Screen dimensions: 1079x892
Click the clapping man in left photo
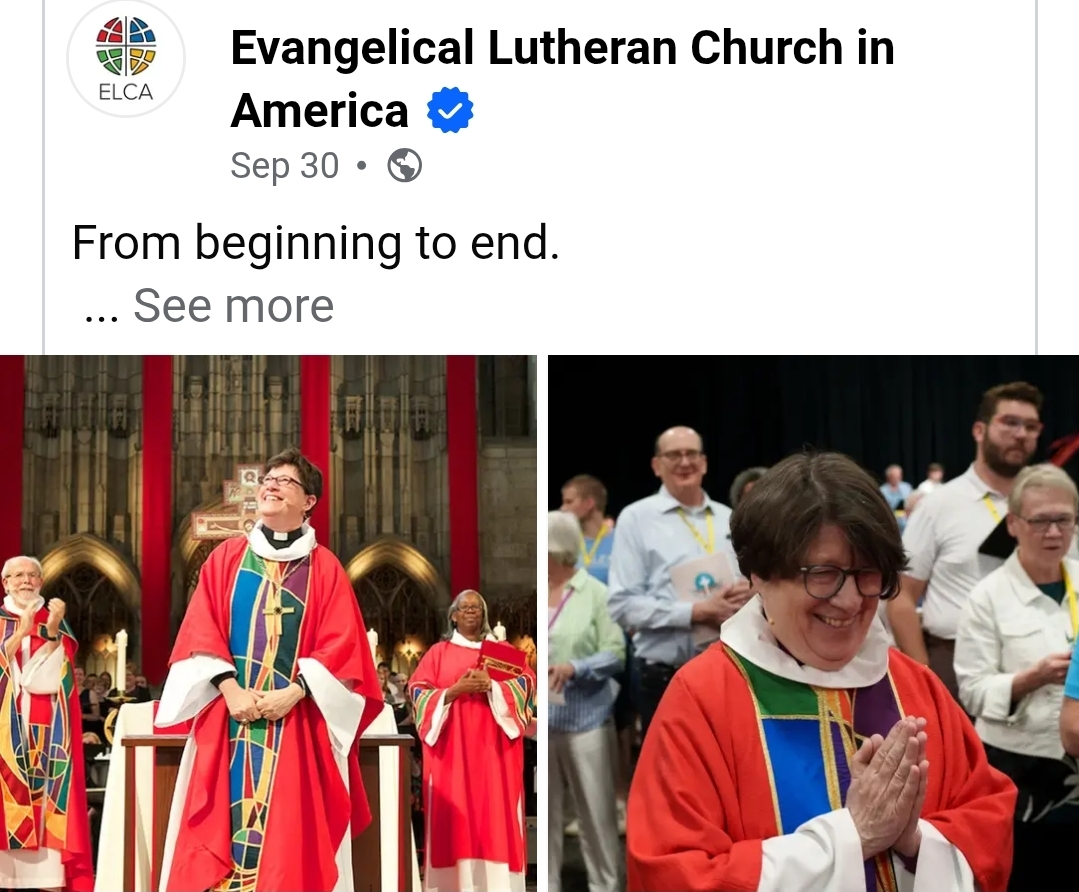point(36,716)
